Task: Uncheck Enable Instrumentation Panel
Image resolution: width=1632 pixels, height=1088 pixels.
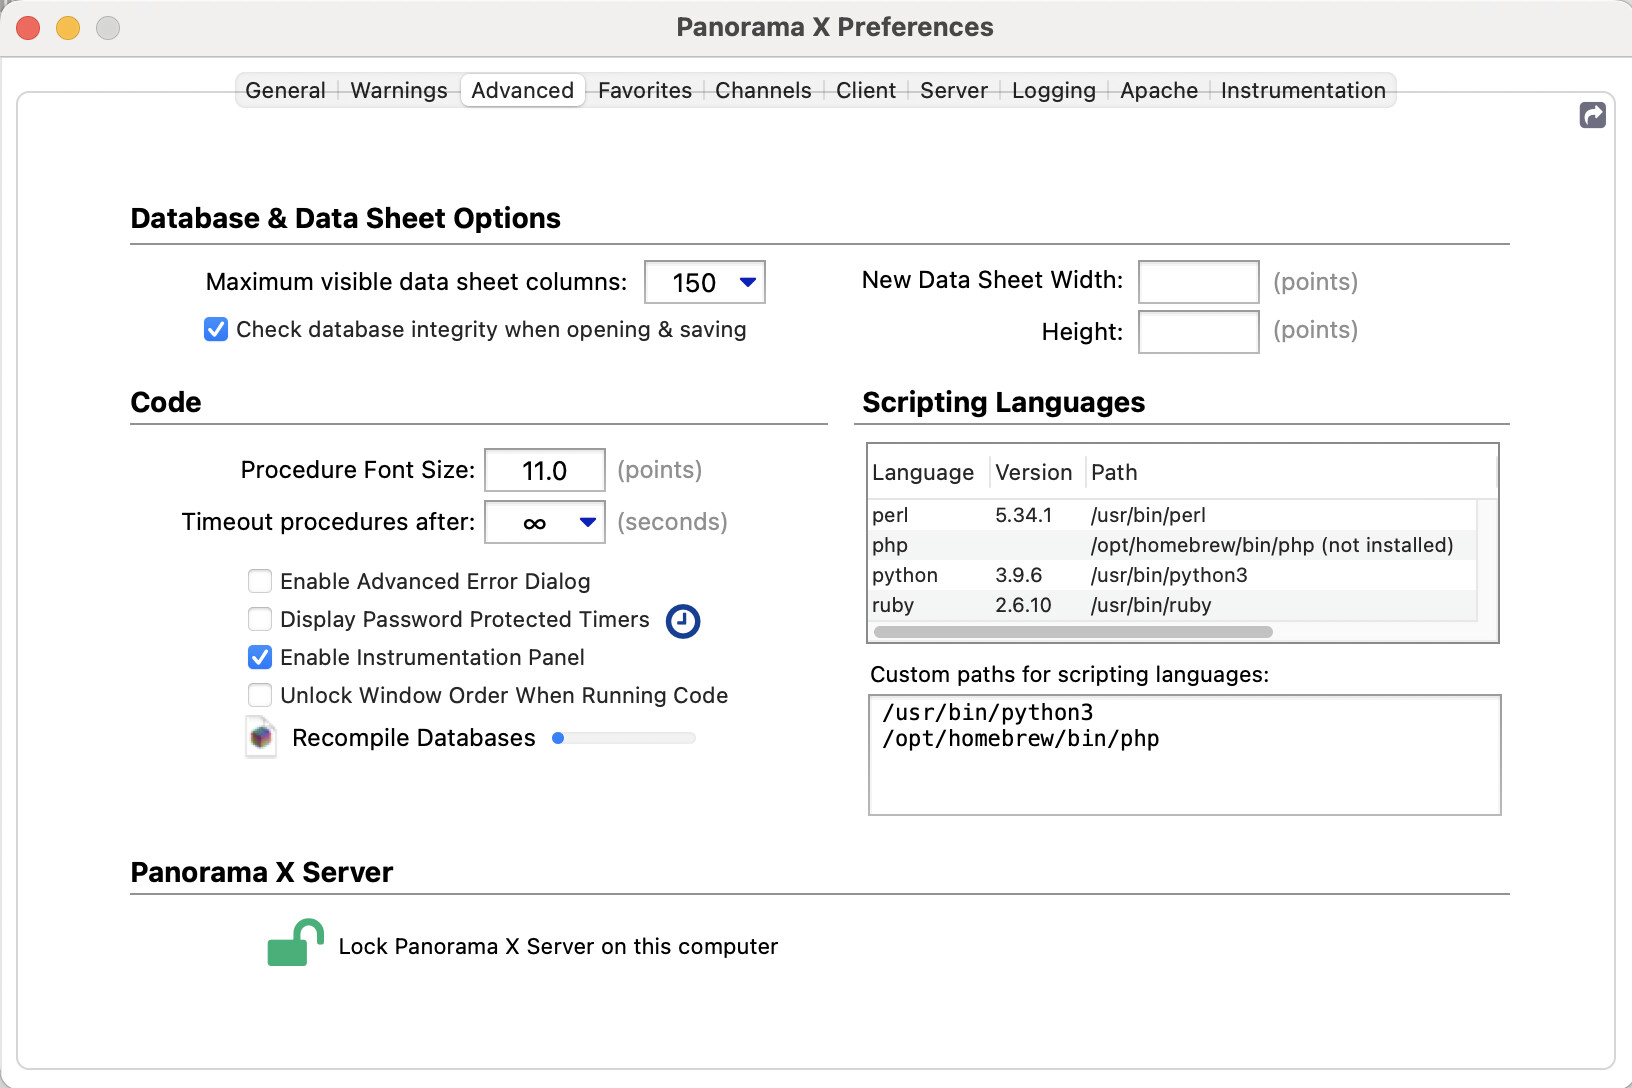Action: point(260,657)
